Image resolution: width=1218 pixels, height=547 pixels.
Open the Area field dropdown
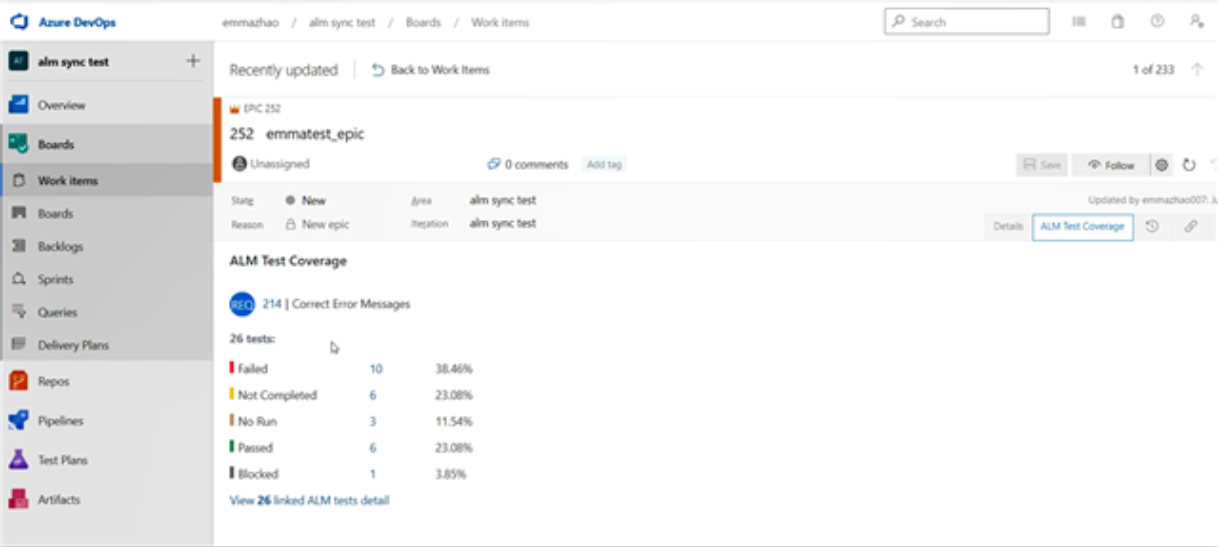pyautogui.click(x=503, y=200)
